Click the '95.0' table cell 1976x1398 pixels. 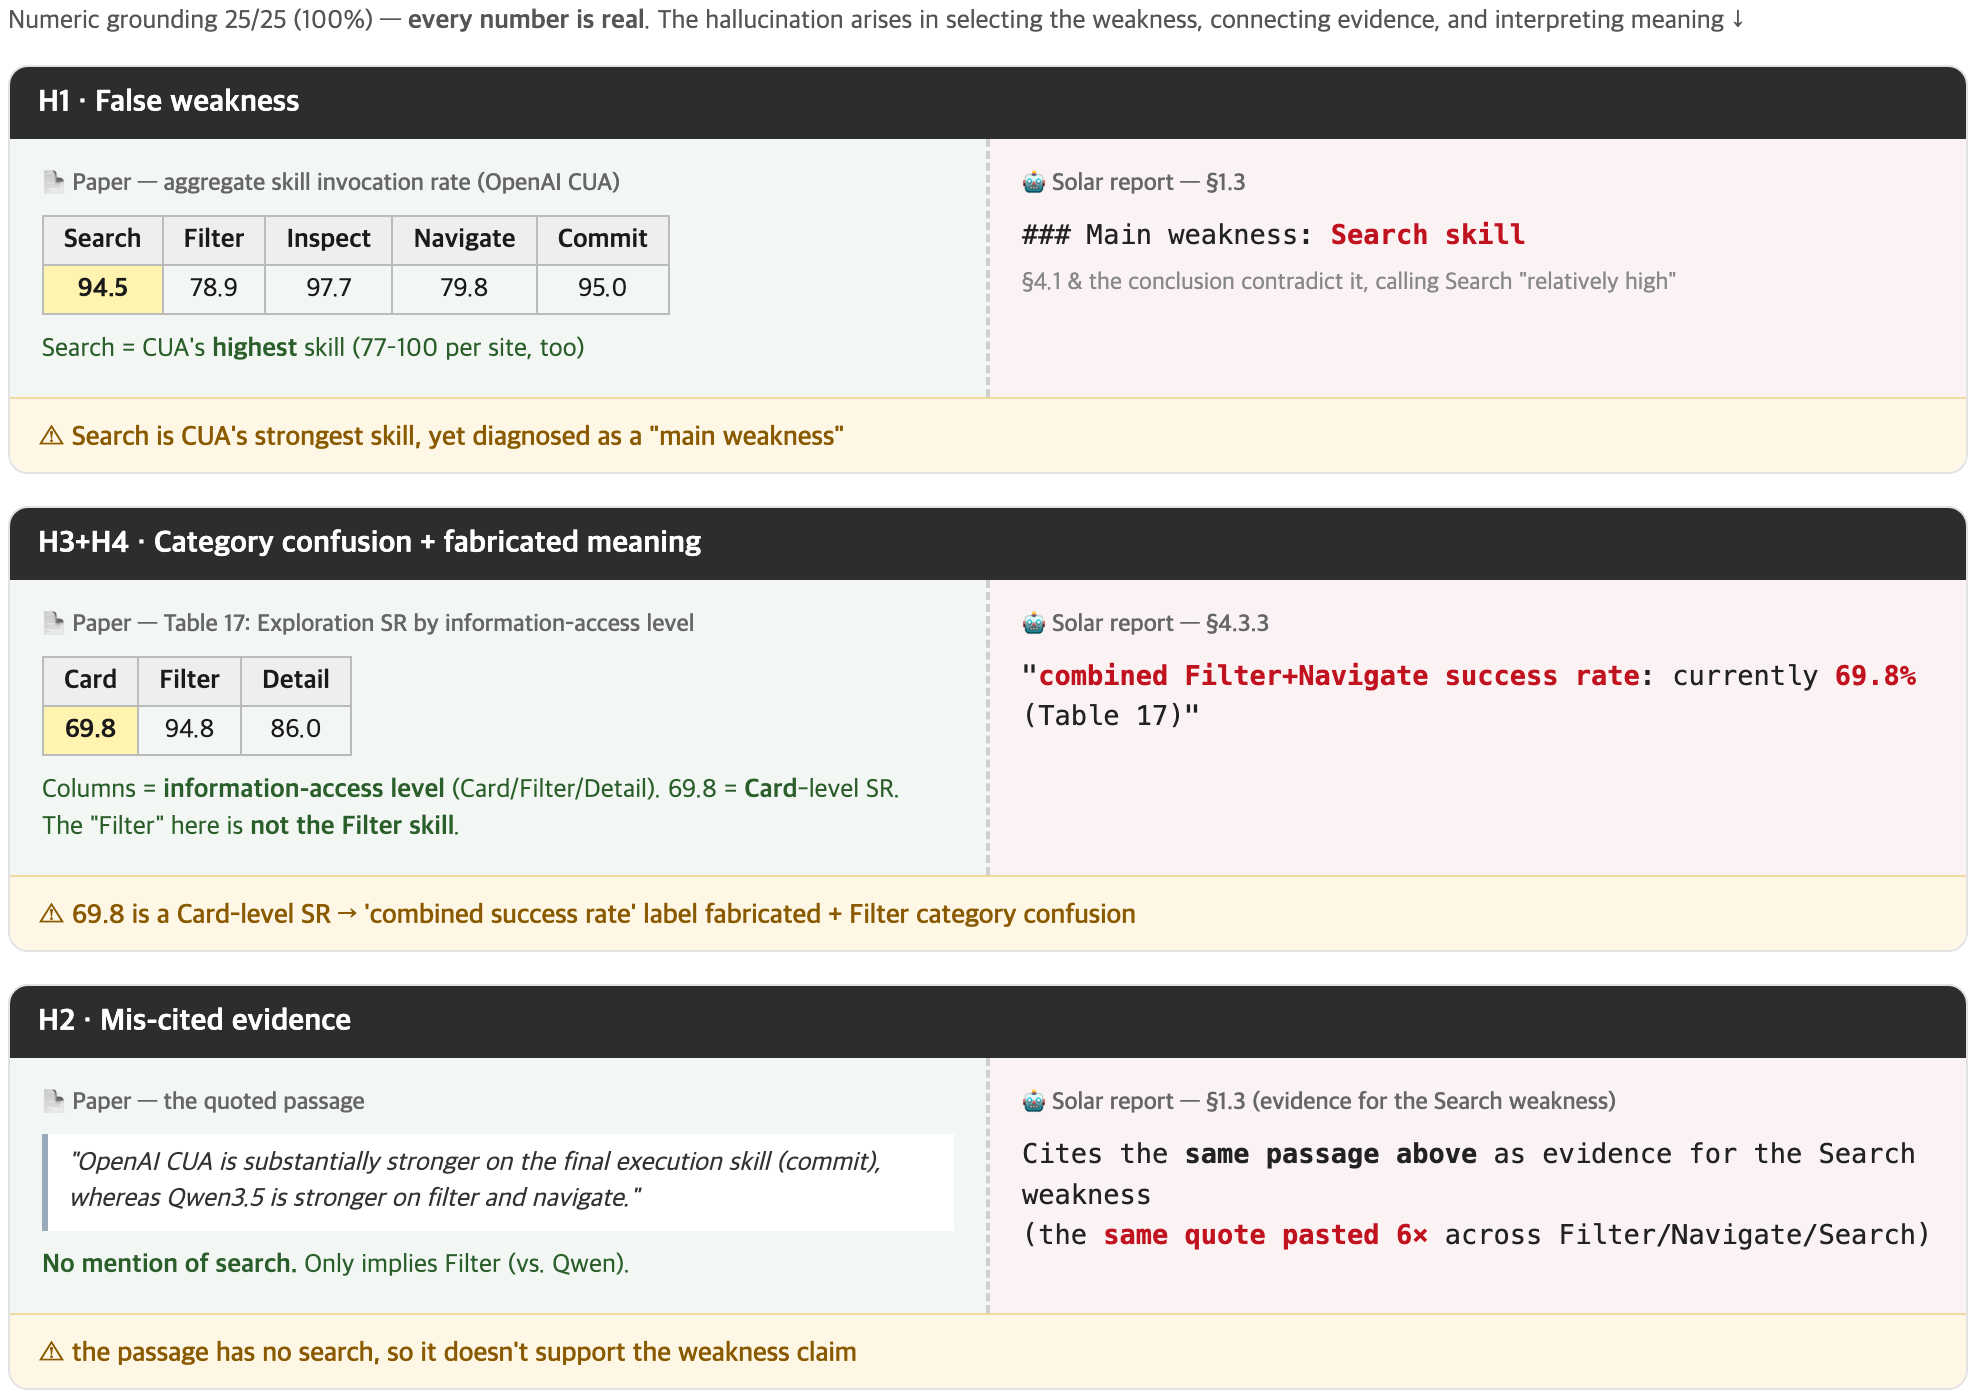(603, 289)
